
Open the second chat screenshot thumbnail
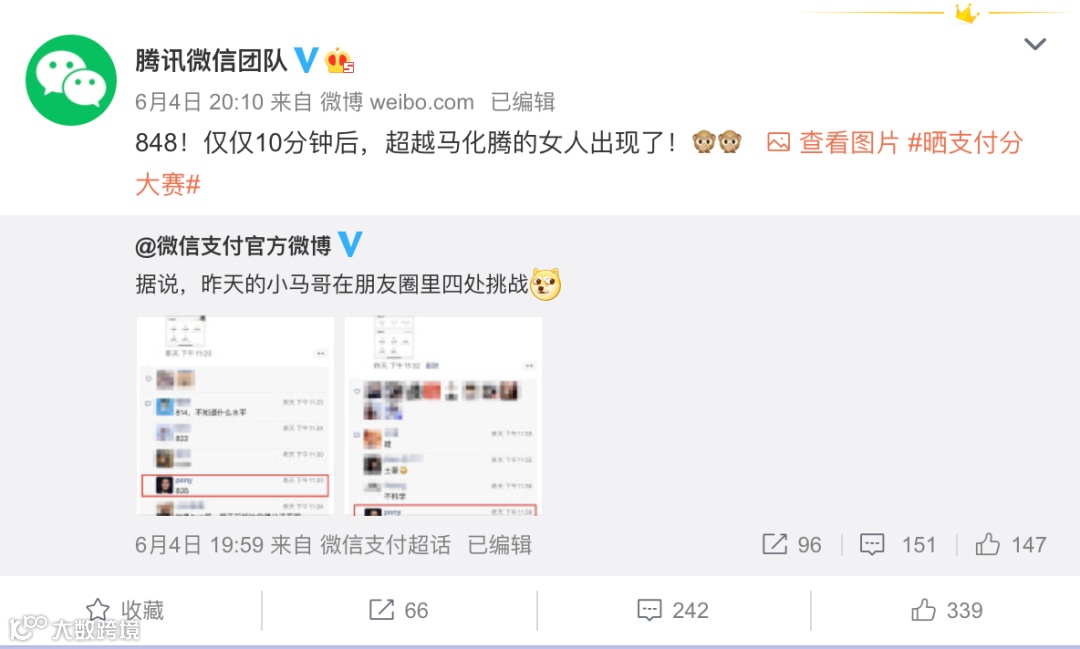click(443, 415)
